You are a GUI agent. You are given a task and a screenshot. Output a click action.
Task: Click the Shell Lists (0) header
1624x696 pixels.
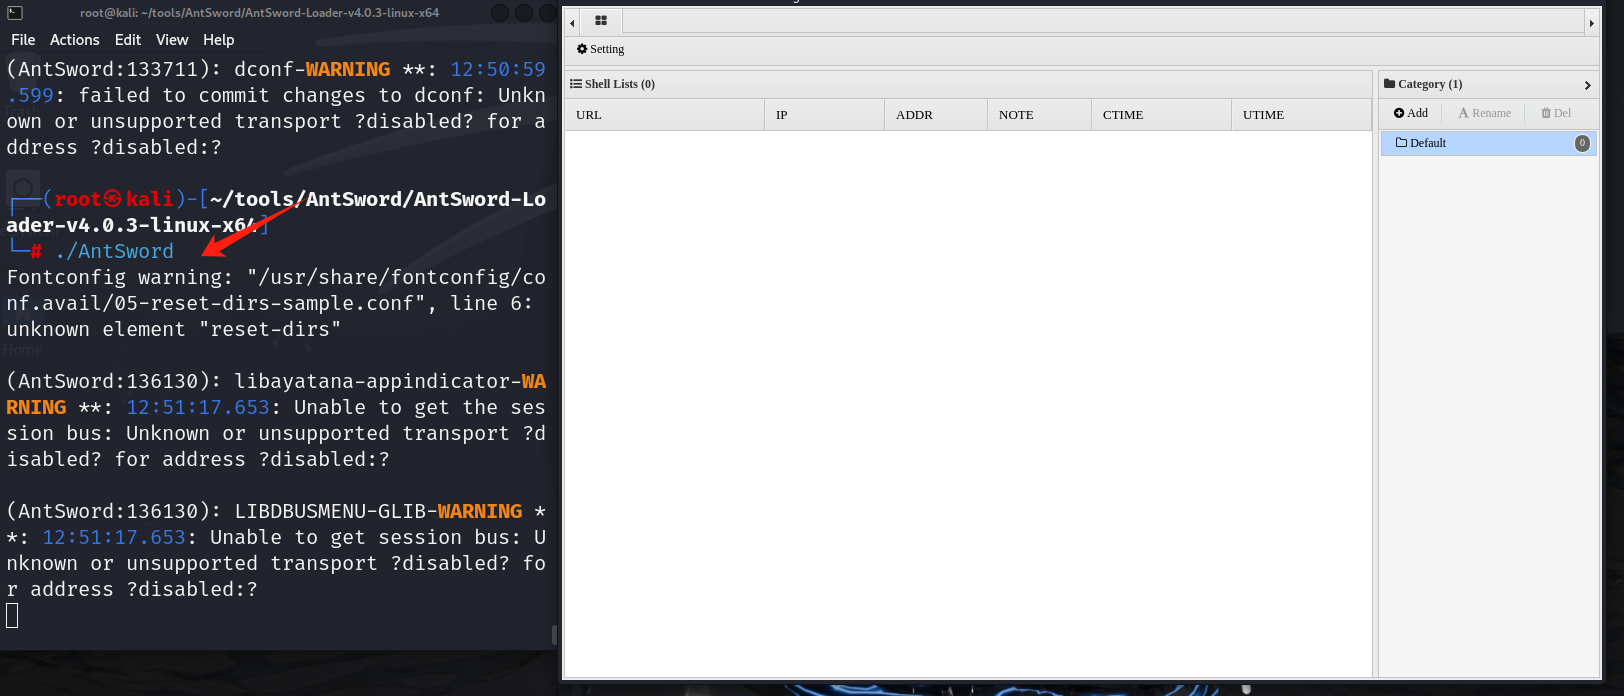point(613,84)
